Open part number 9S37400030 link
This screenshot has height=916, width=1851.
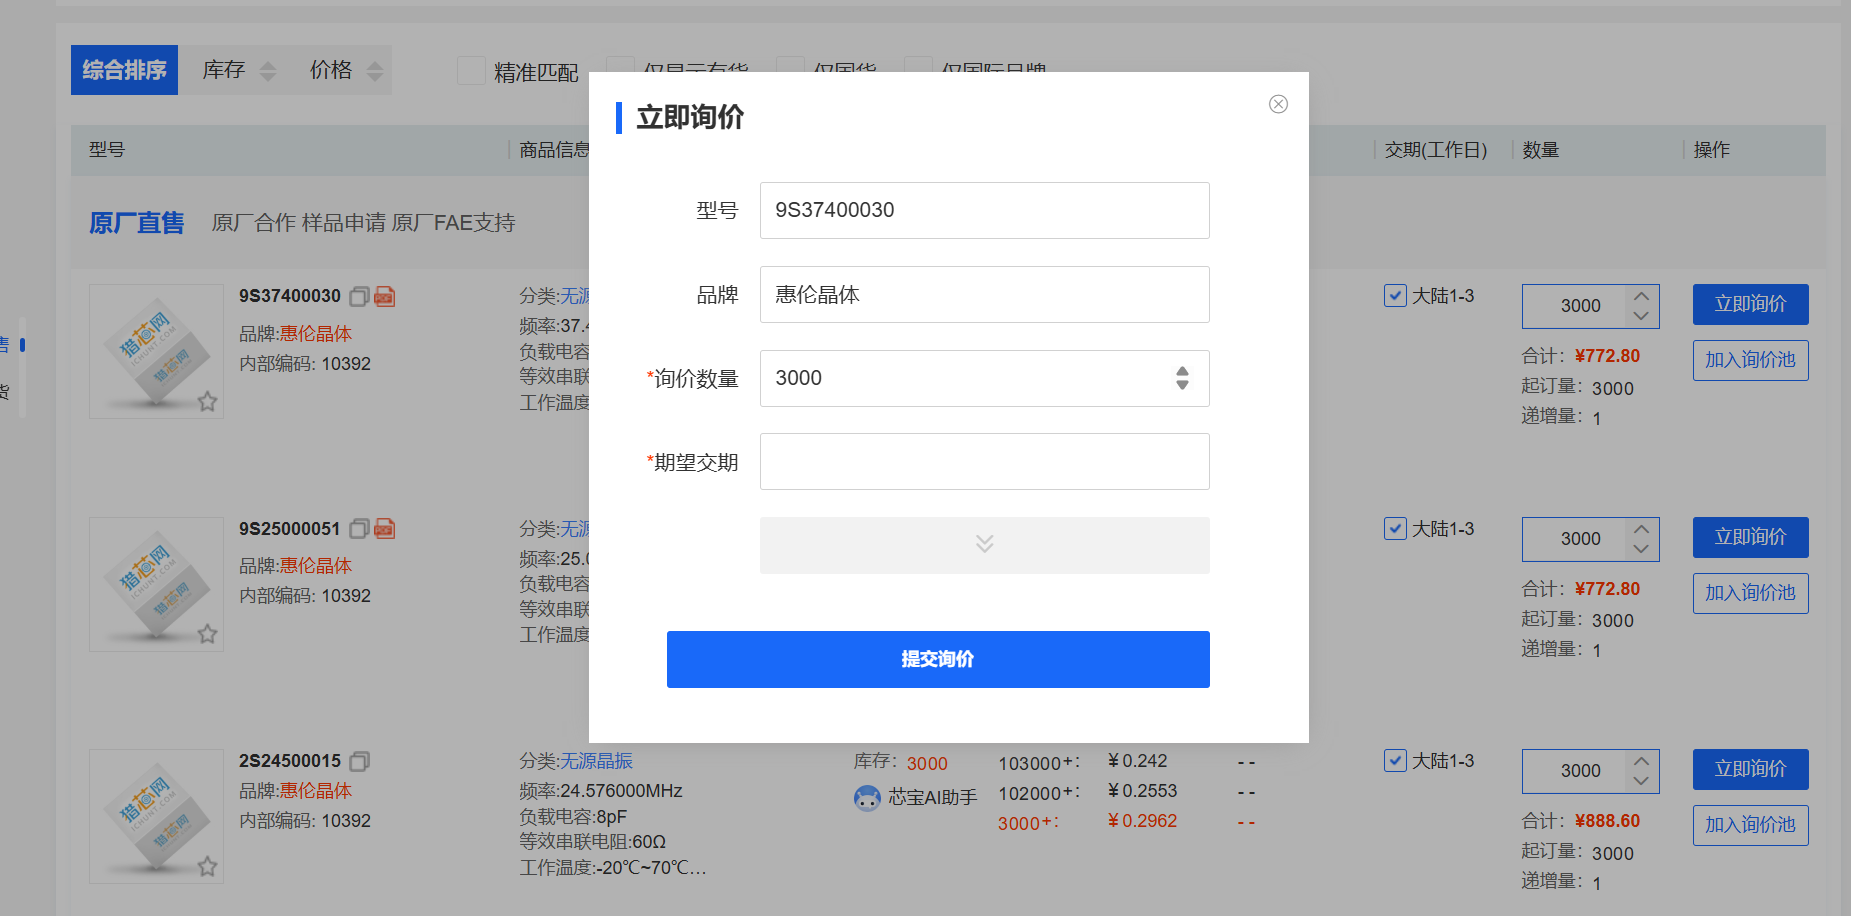pos(290,296)
